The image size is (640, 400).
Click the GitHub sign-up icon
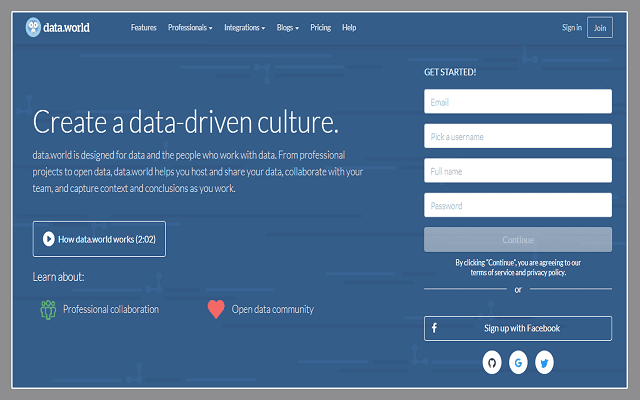pyautogui.click(x=491, y=362)
